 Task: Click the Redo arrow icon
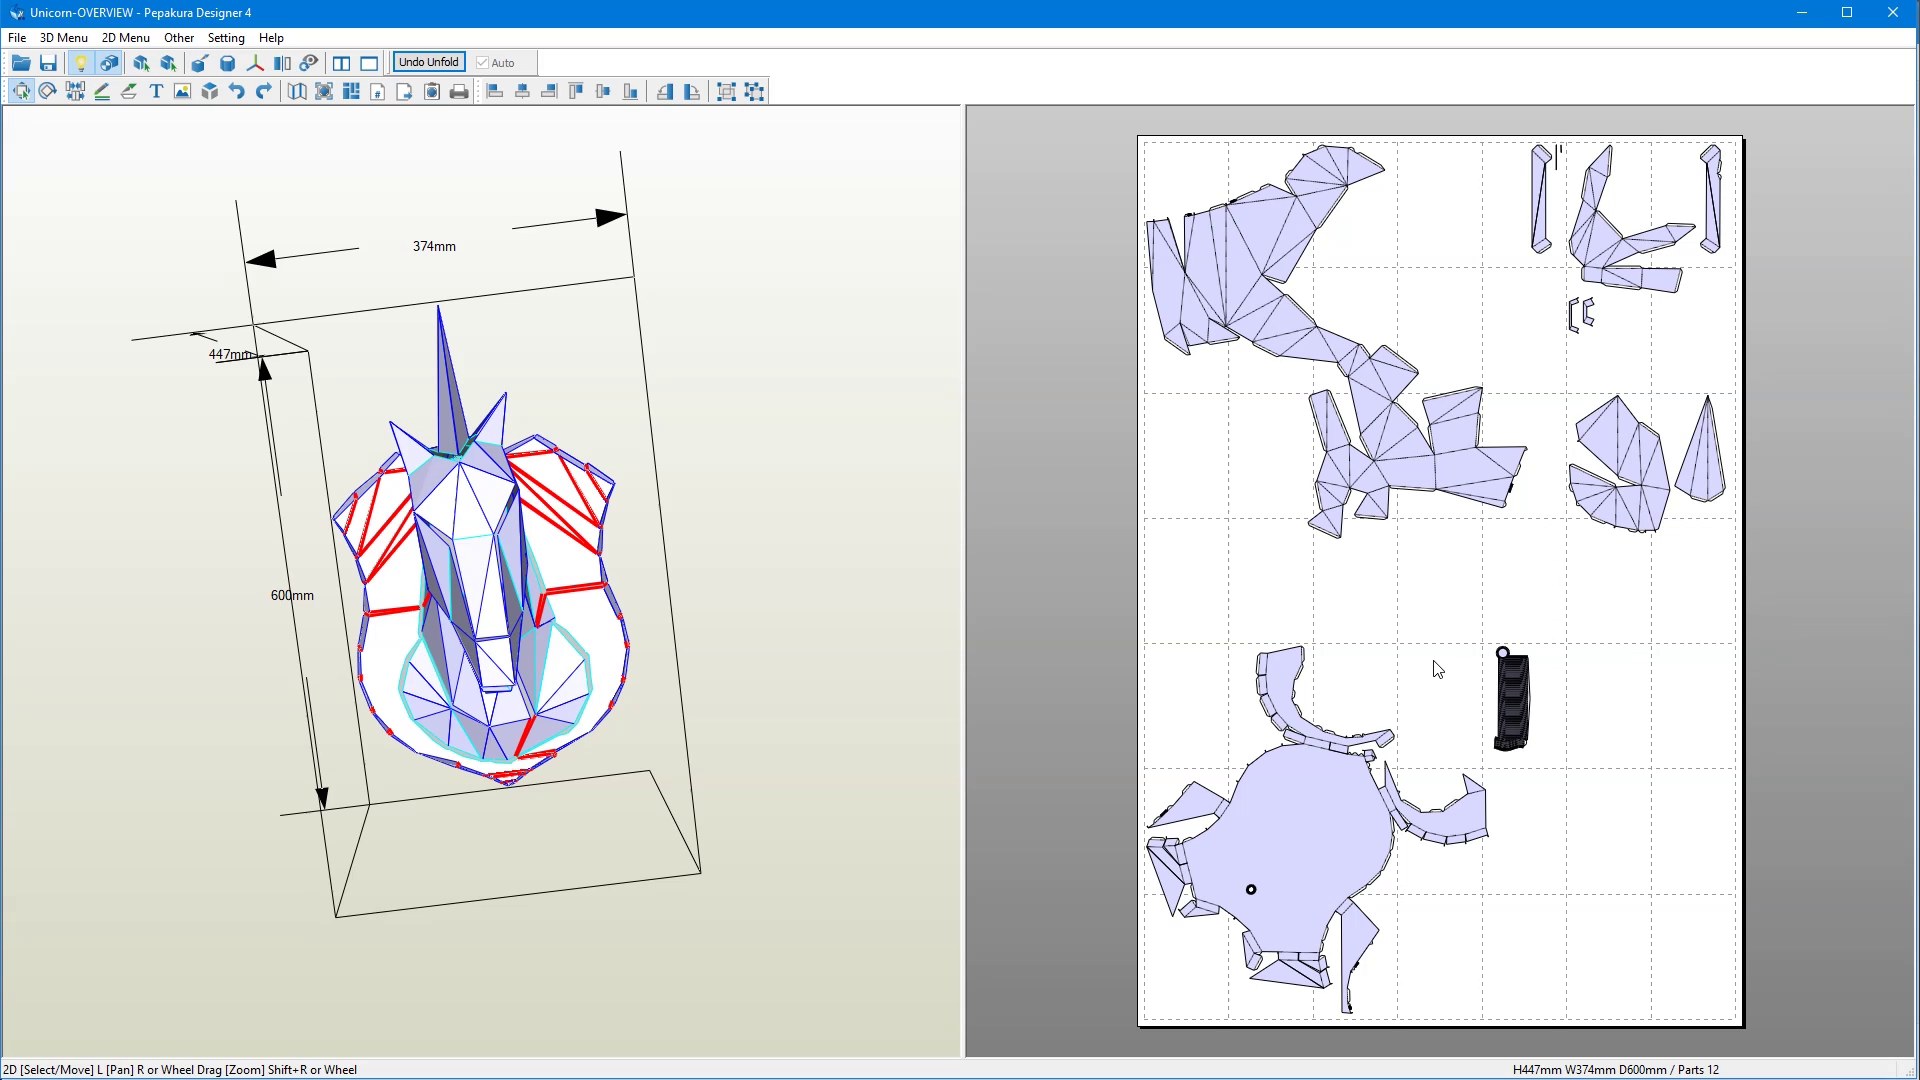pos(264,91)
